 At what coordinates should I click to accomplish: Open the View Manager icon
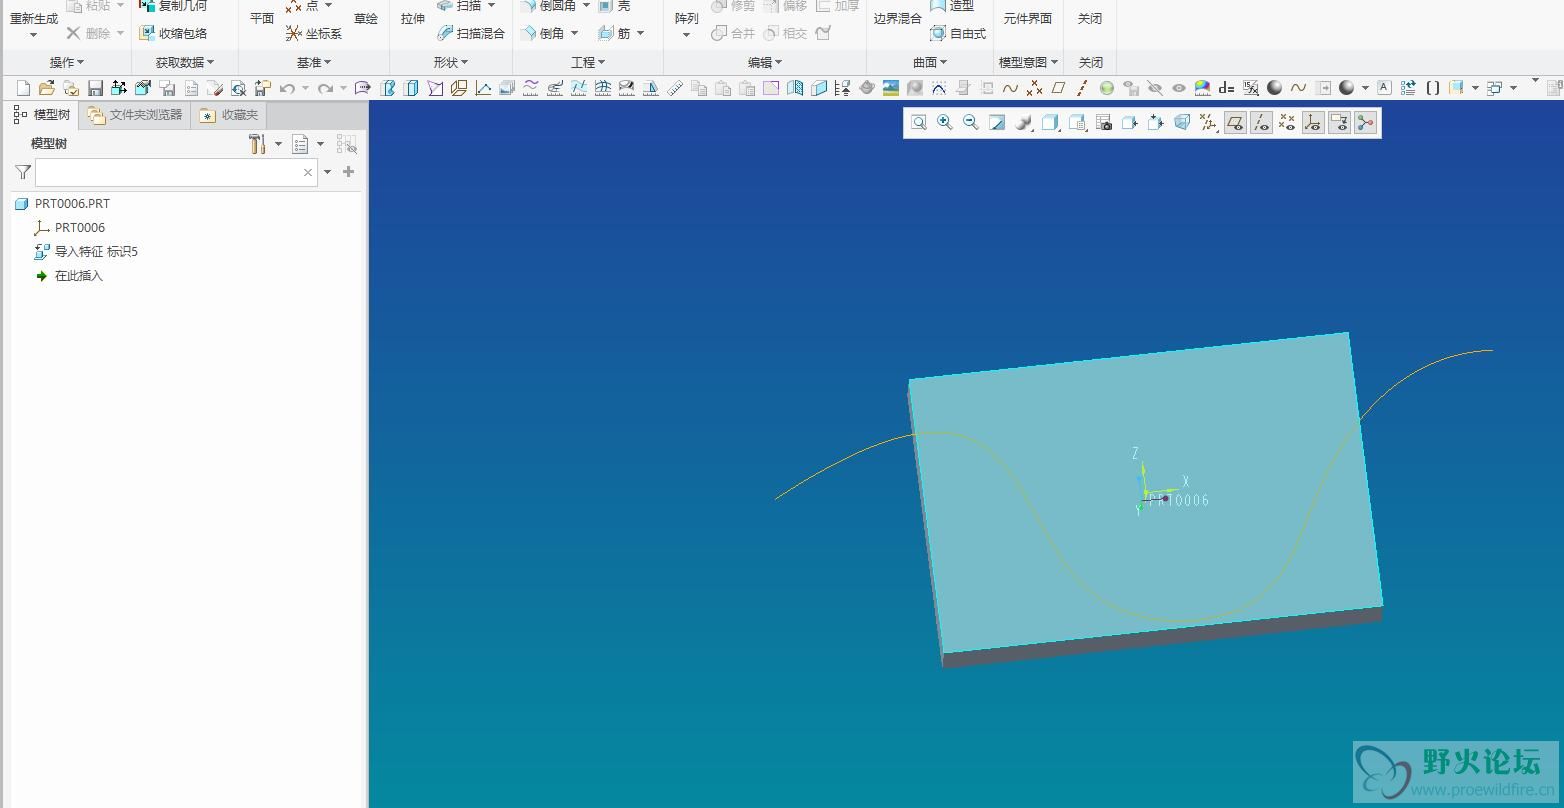click(x=1077, y=123)
